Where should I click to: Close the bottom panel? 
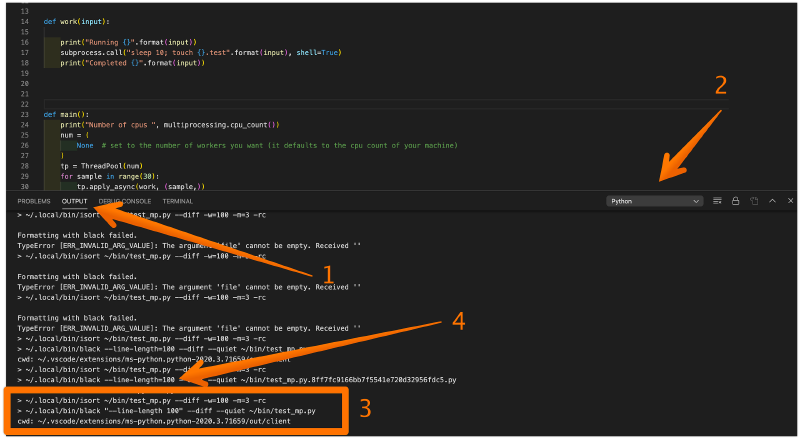(788, 201)
